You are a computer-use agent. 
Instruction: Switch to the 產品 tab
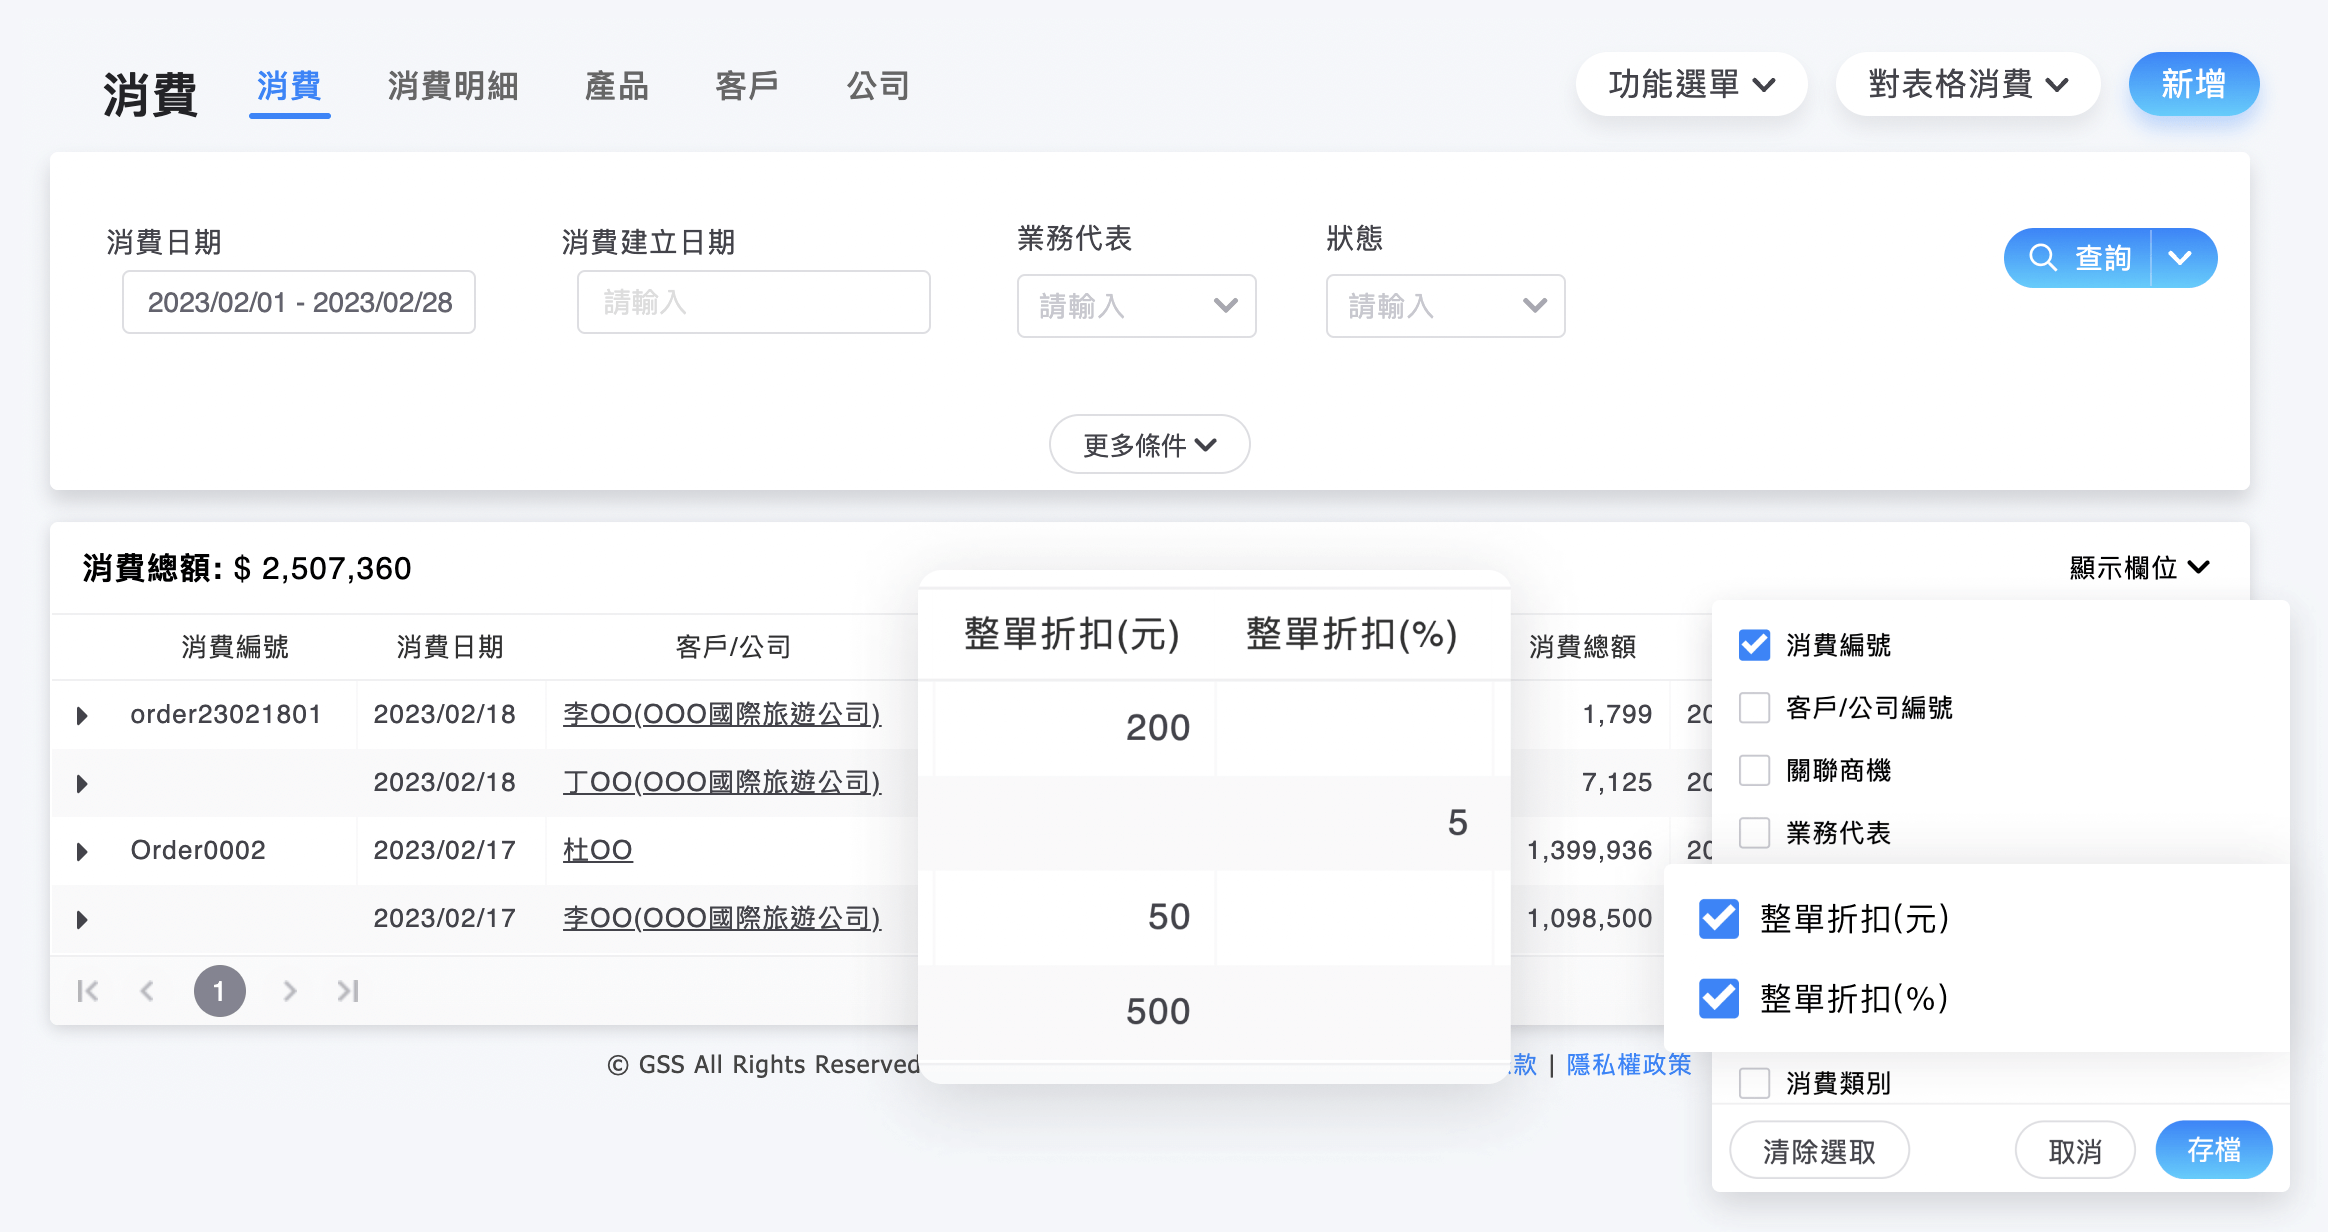click(617, 86)
